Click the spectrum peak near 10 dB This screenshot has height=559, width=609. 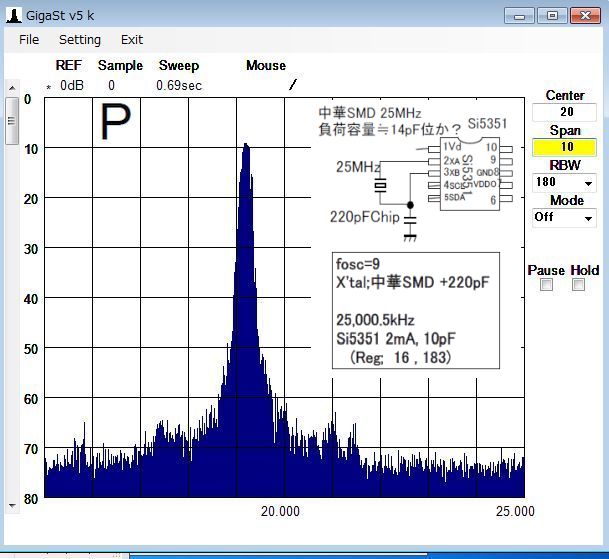tap(246, 146)
